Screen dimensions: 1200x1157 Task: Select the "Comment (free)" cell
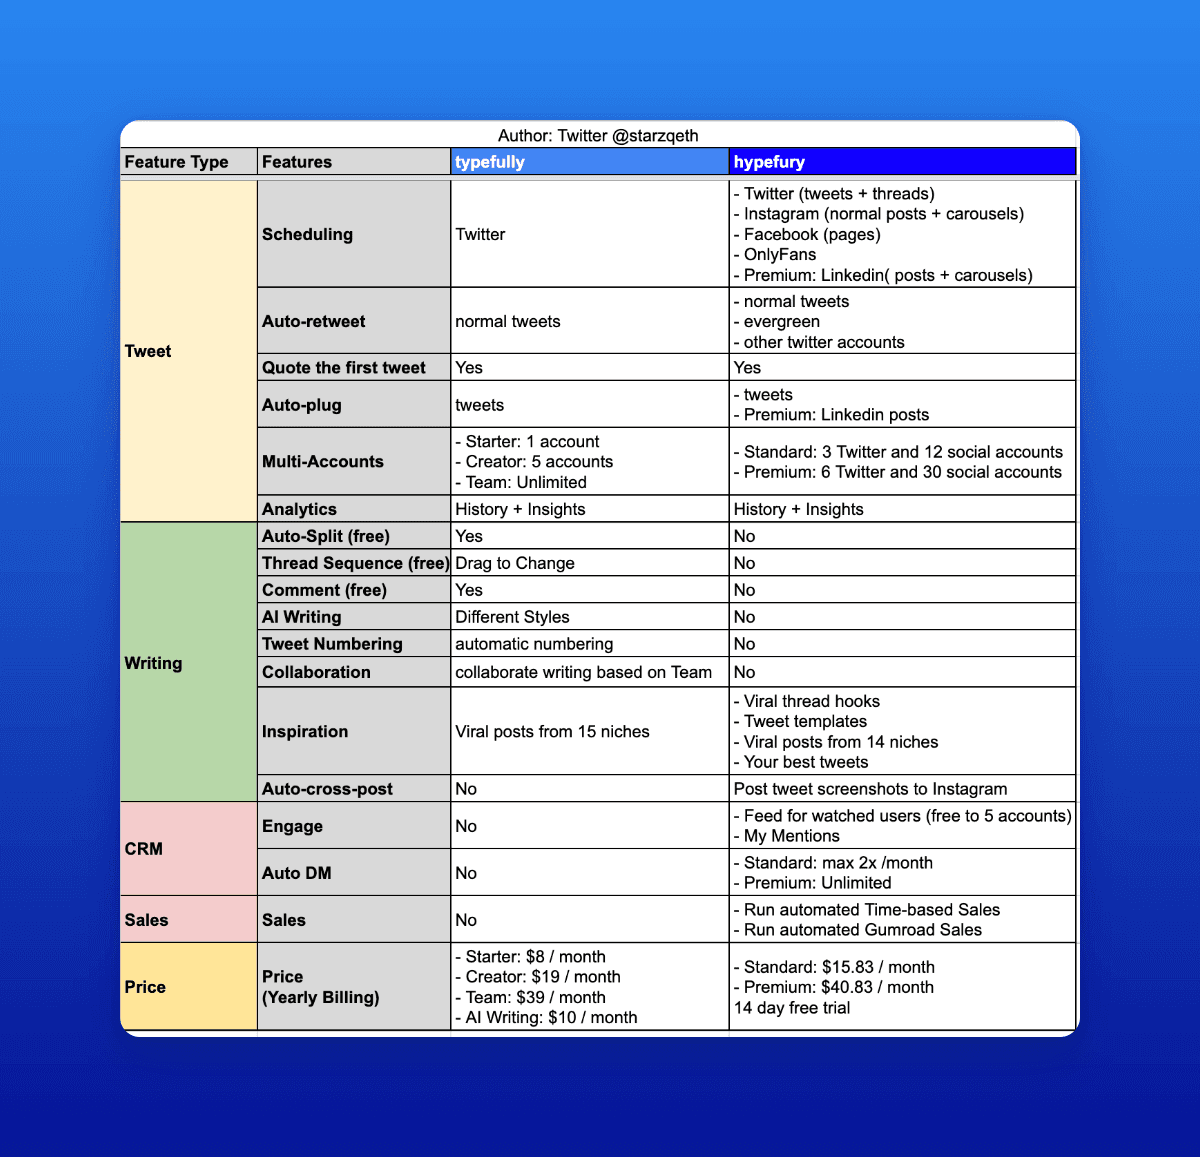pos(354,590)
